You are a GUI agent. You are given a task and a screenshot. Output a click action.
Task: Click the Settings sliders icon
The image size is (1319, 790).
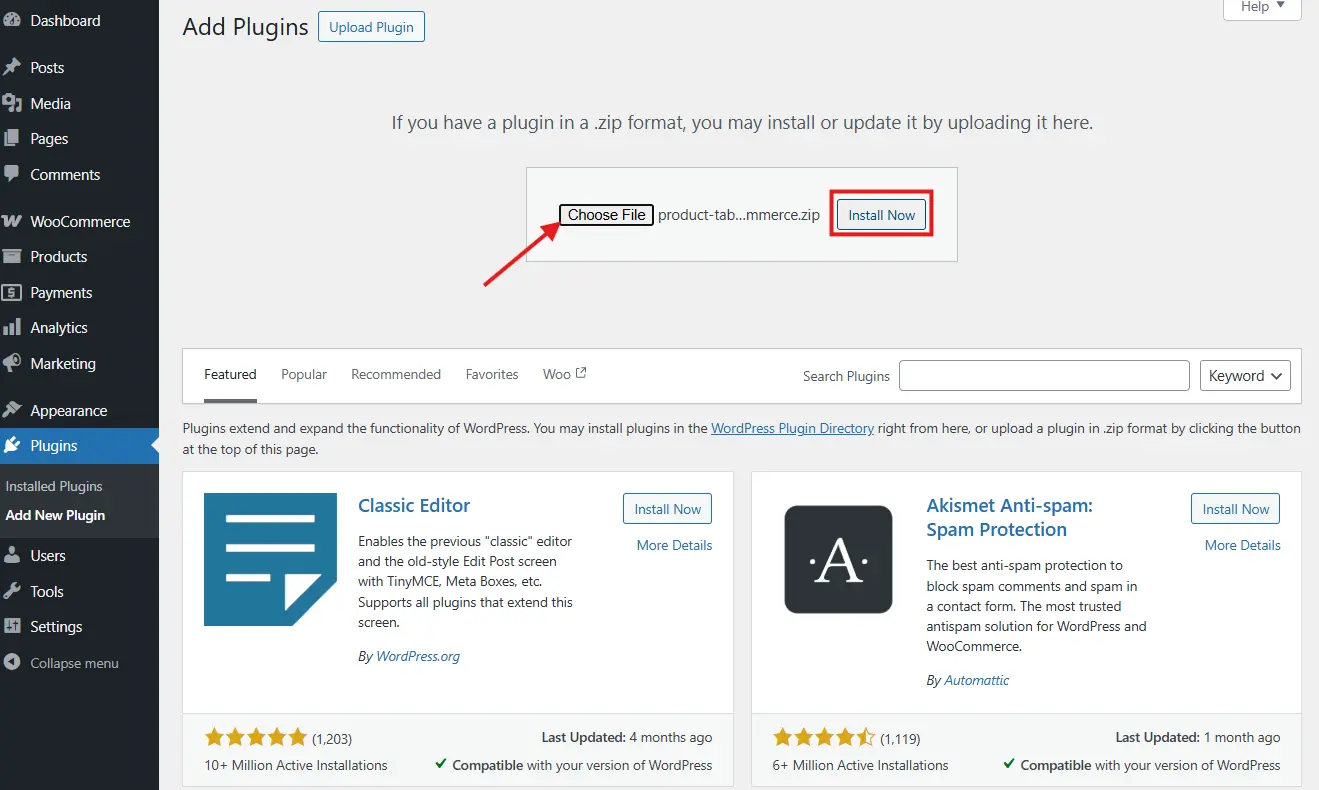point(12,626)
